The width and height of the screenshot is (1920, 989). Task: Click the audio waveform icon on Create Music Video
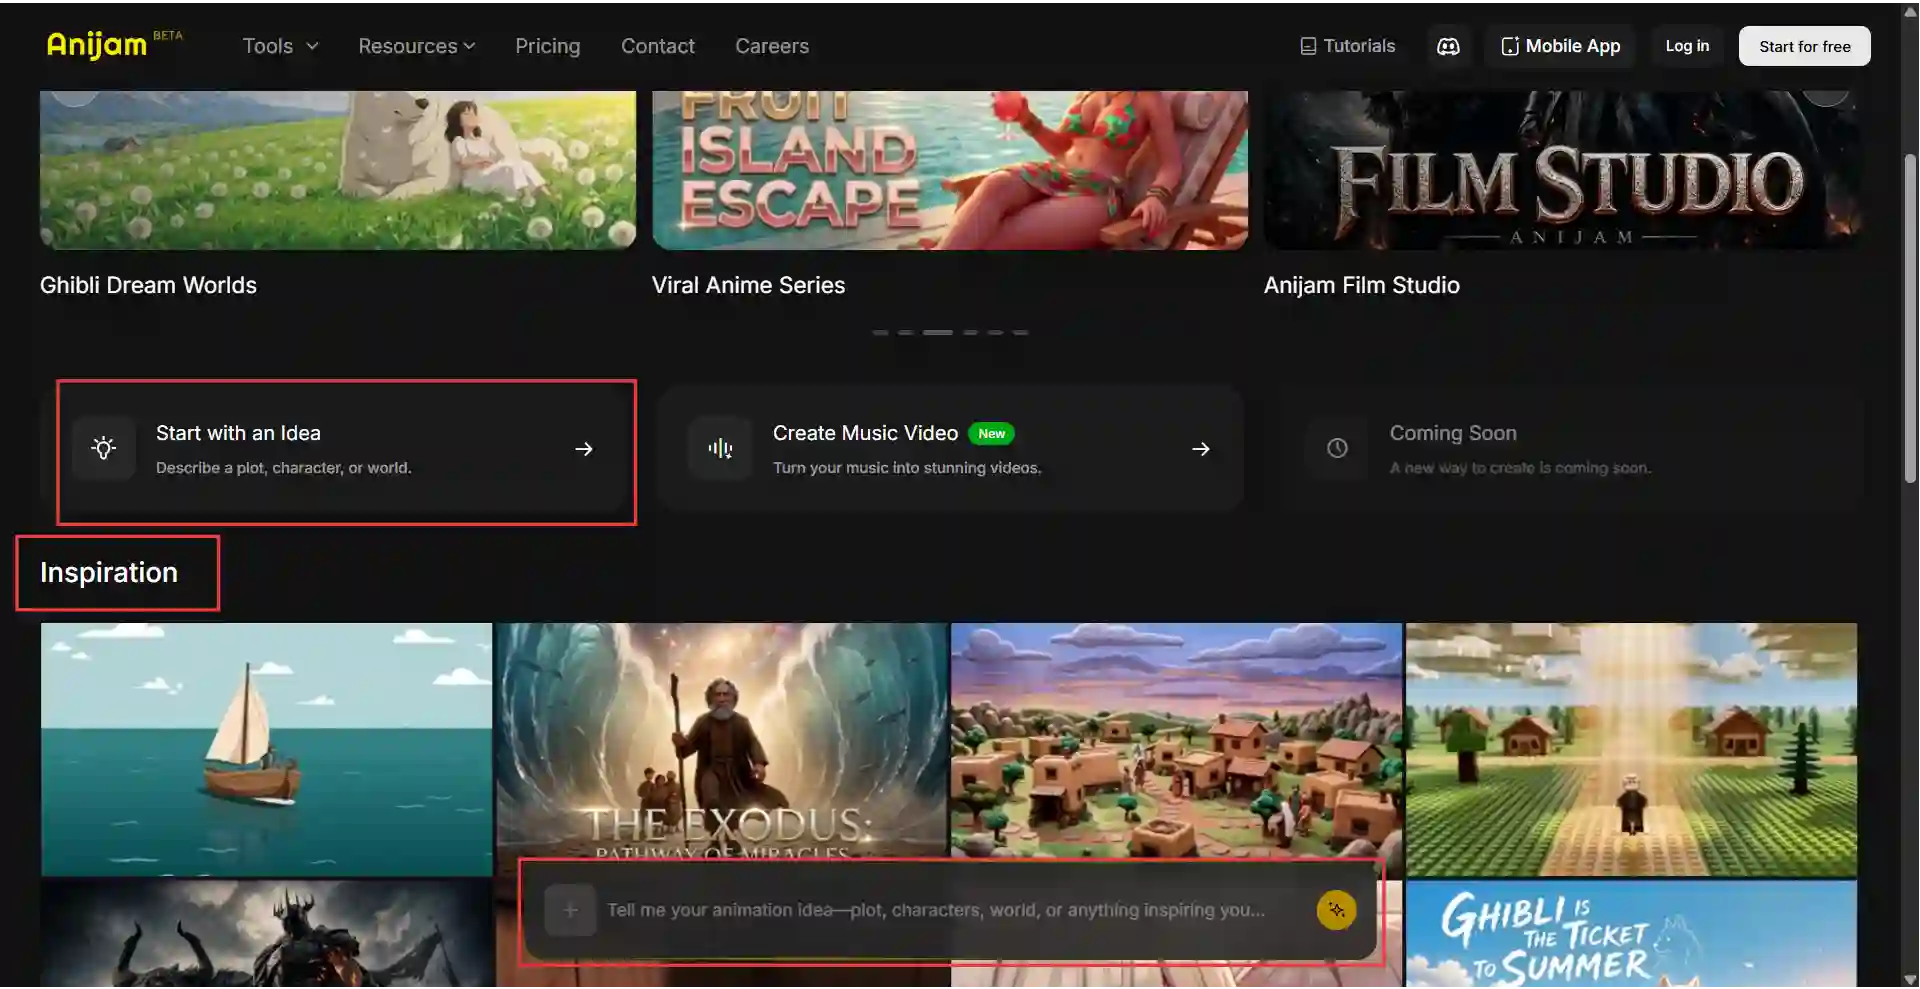pyautogui.click(x=720, y=448)
